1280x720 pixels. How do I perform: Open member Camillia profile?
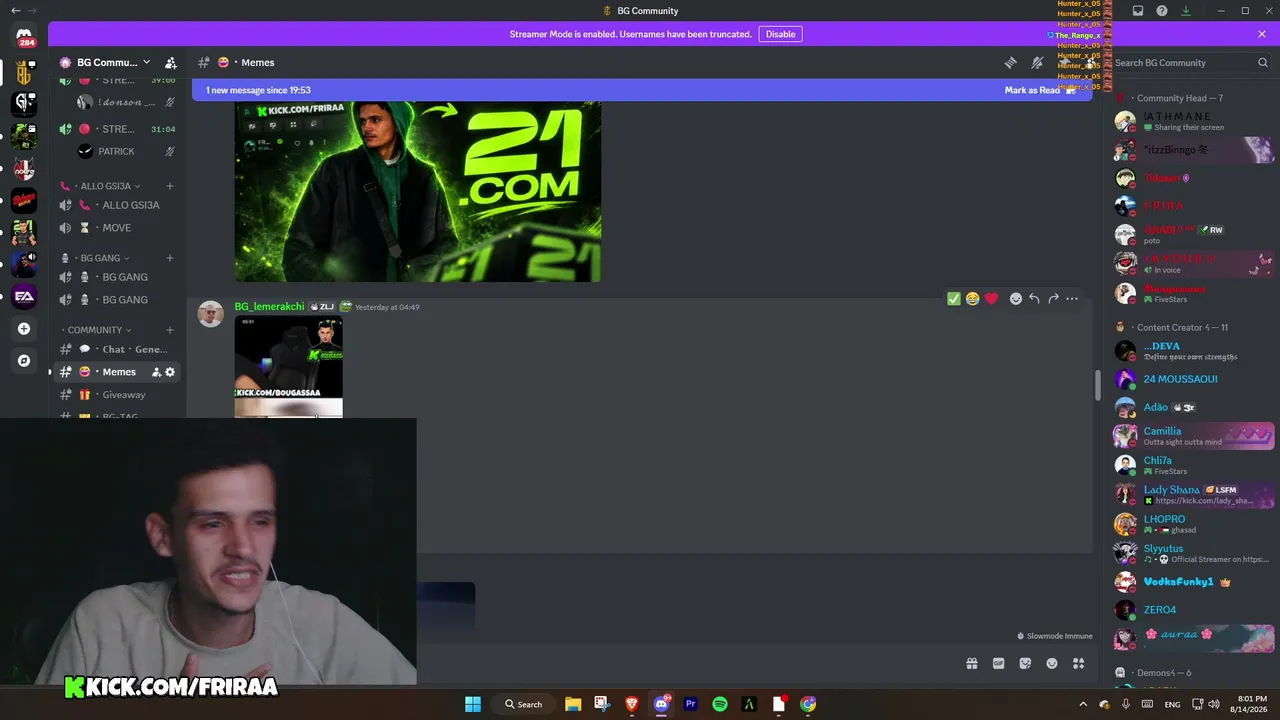click(x=1194, y=436)
